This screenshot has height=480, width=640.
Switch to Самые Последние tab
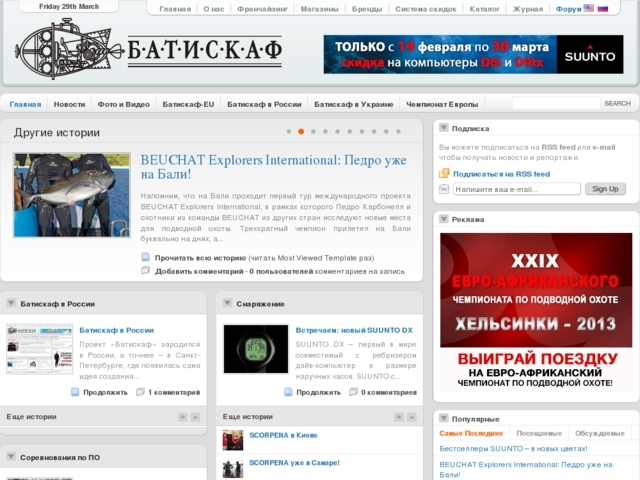(471, 433)
